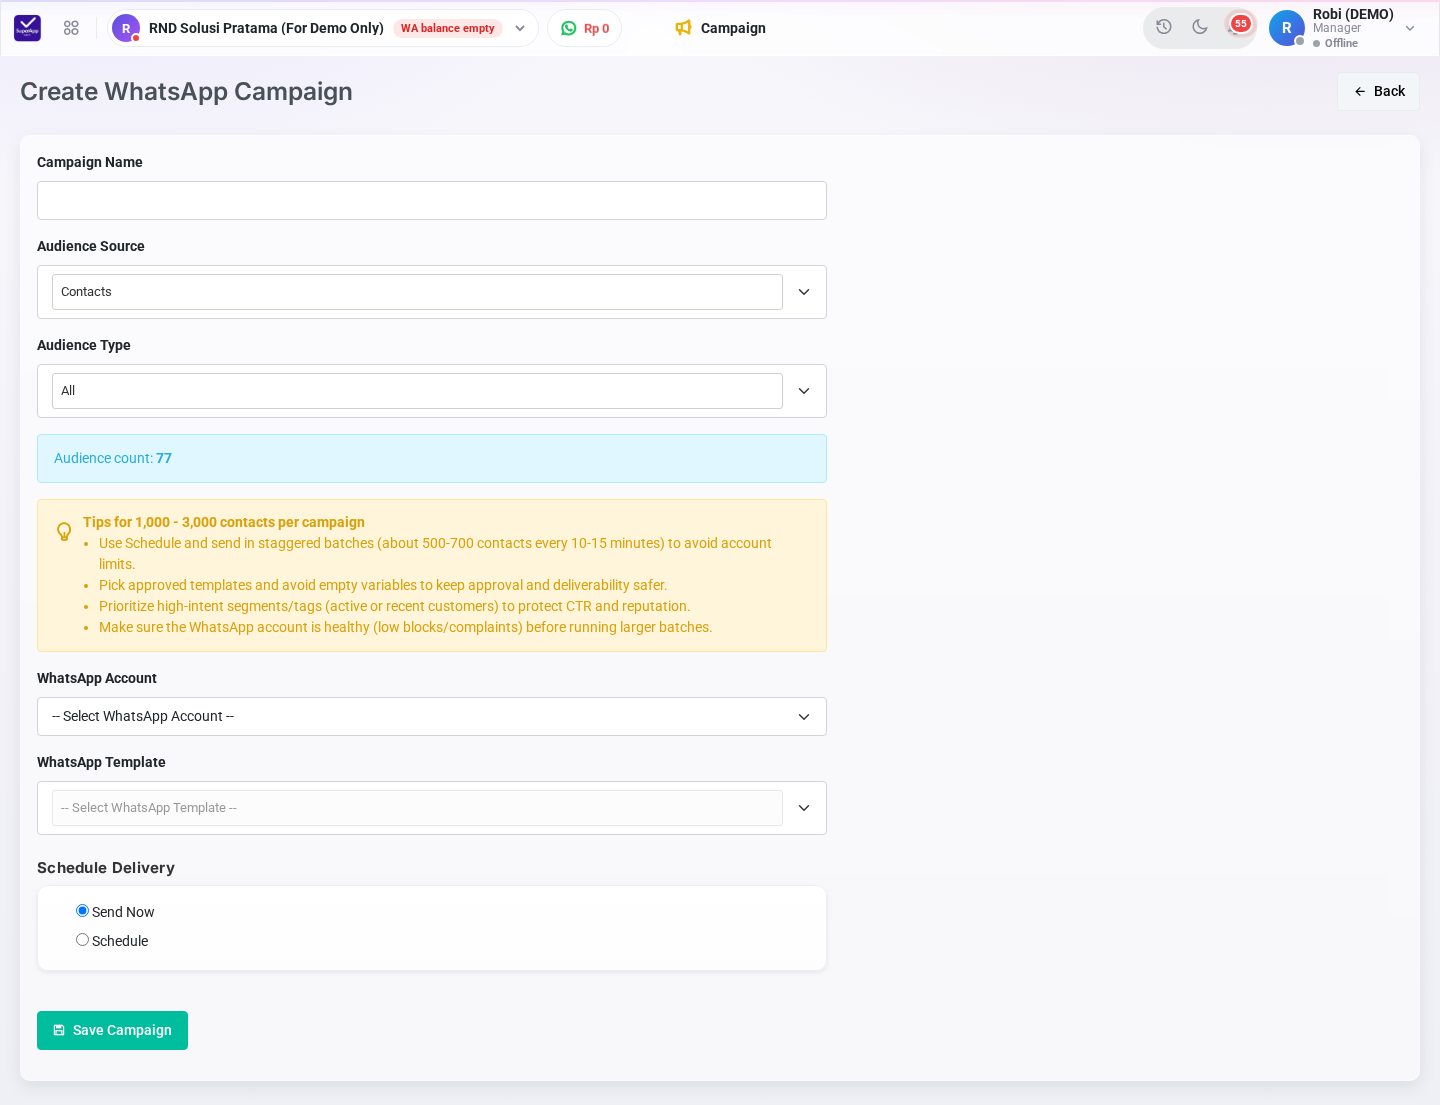Click the Campaign megaphone icon
The image size is (1440, 1105).
click(684, 28)
